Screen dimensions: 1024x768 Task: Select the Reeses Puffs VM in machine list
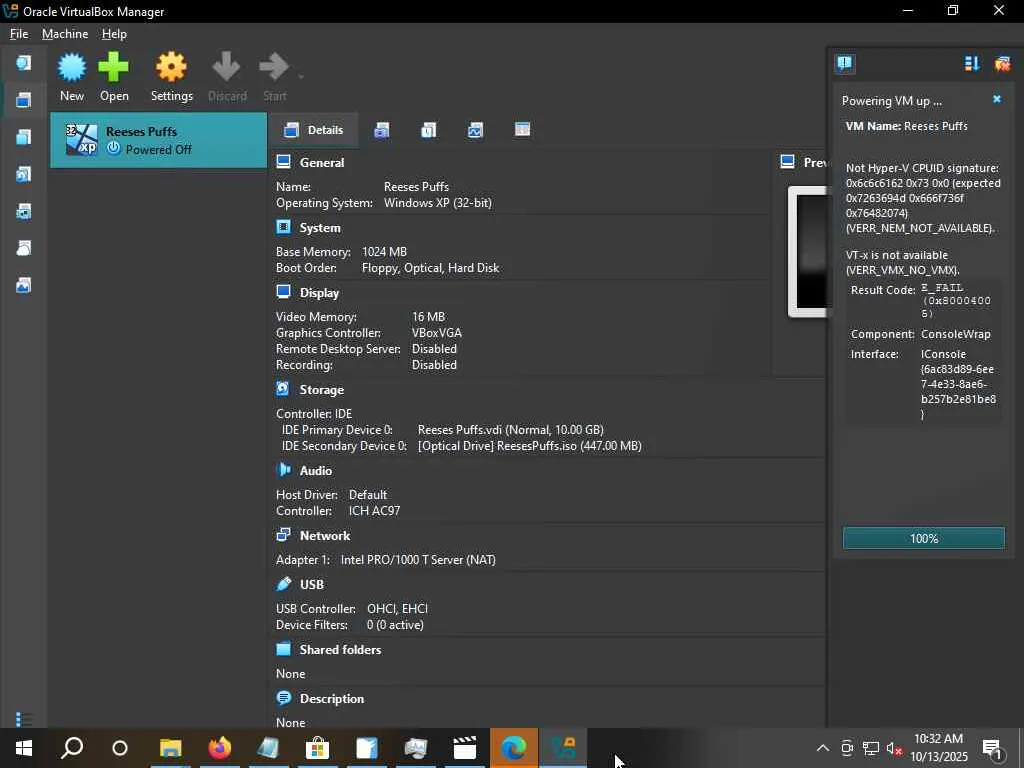pyautogui.click(x=159, y=140)
